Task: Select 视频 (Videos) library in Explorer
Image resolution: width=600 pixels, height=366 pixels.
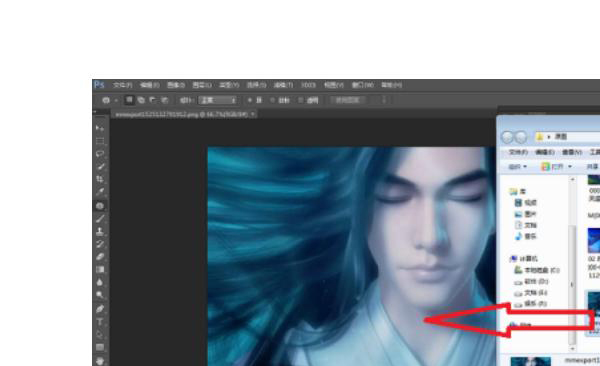Action: tap(526, 203)
